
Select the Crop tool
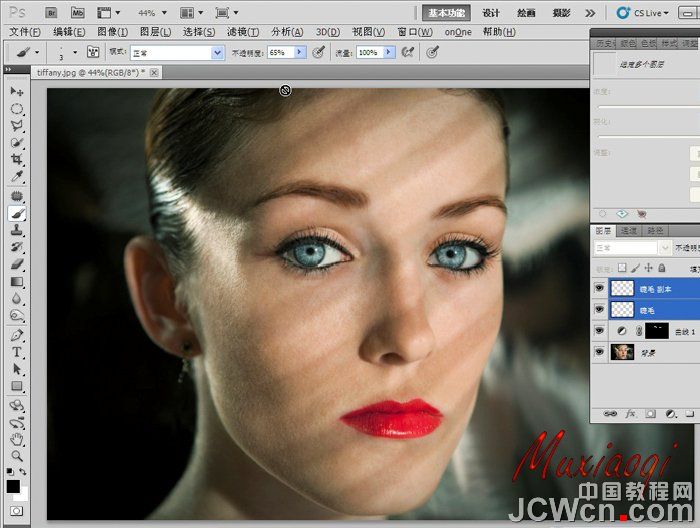pos(17,159)
